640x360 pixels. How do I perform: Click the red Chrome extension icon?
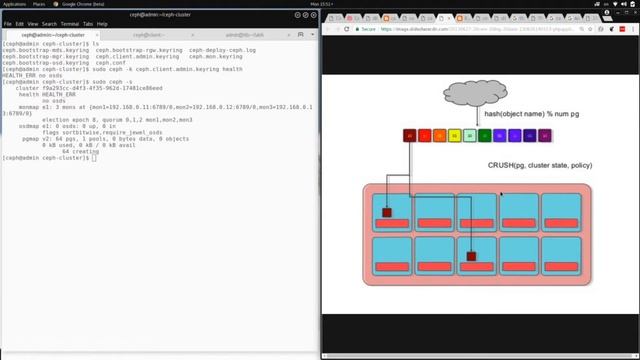(x=622, y=29)
